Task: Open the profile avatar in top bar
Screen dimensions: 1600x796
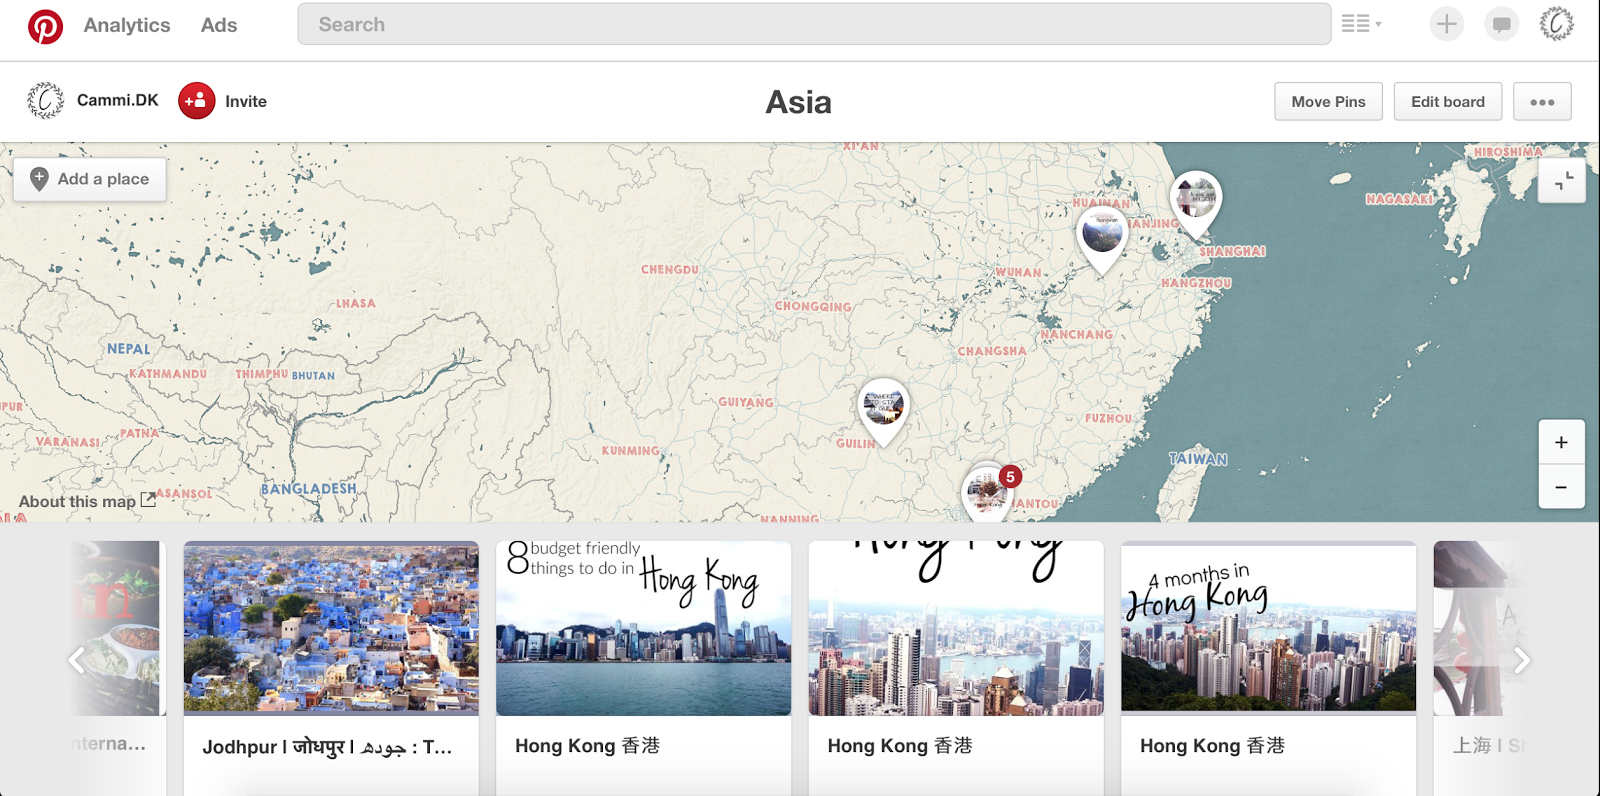Action: (x=1556, y=24)
